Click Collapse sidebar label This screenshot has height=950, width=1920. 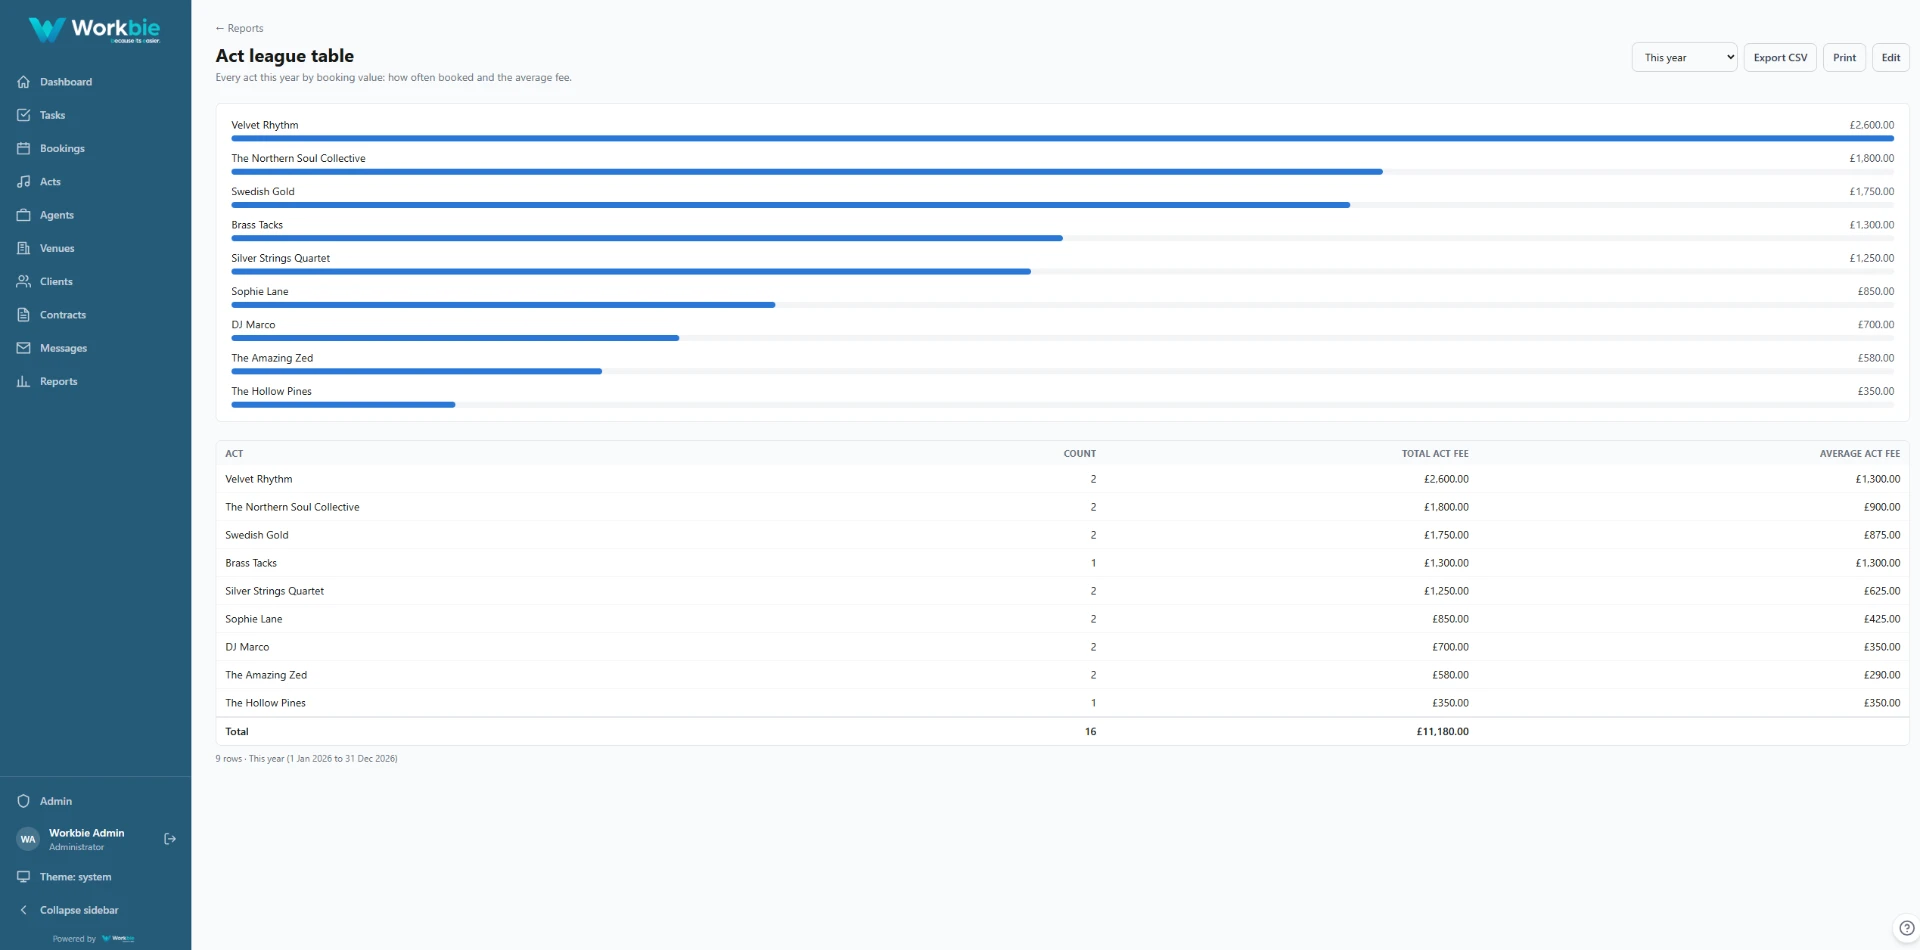79,910
